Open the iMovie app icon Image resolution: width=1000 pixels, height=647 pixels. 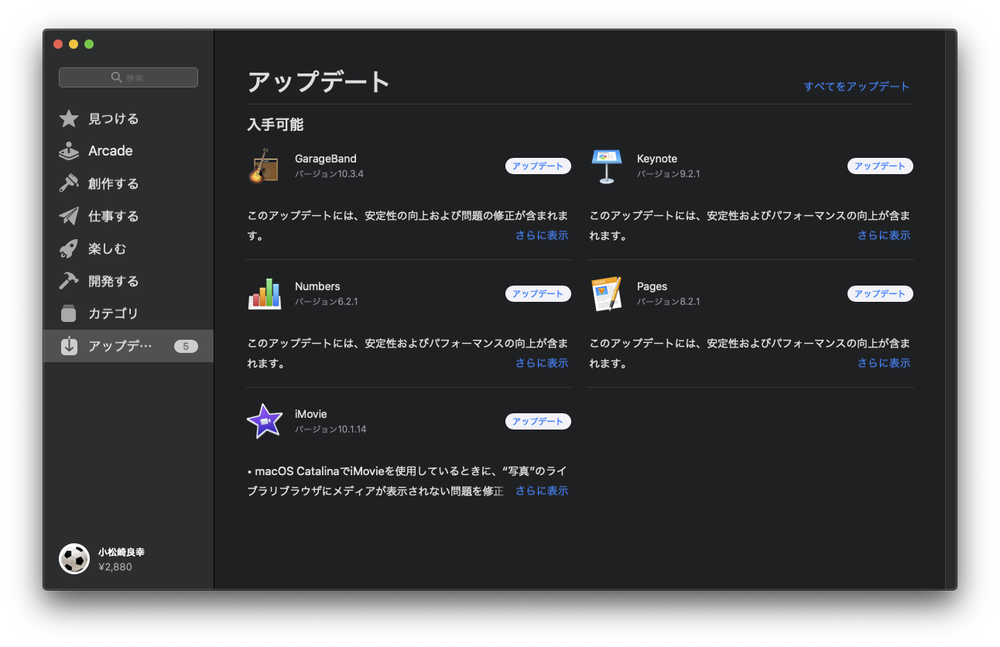[265, 421]
